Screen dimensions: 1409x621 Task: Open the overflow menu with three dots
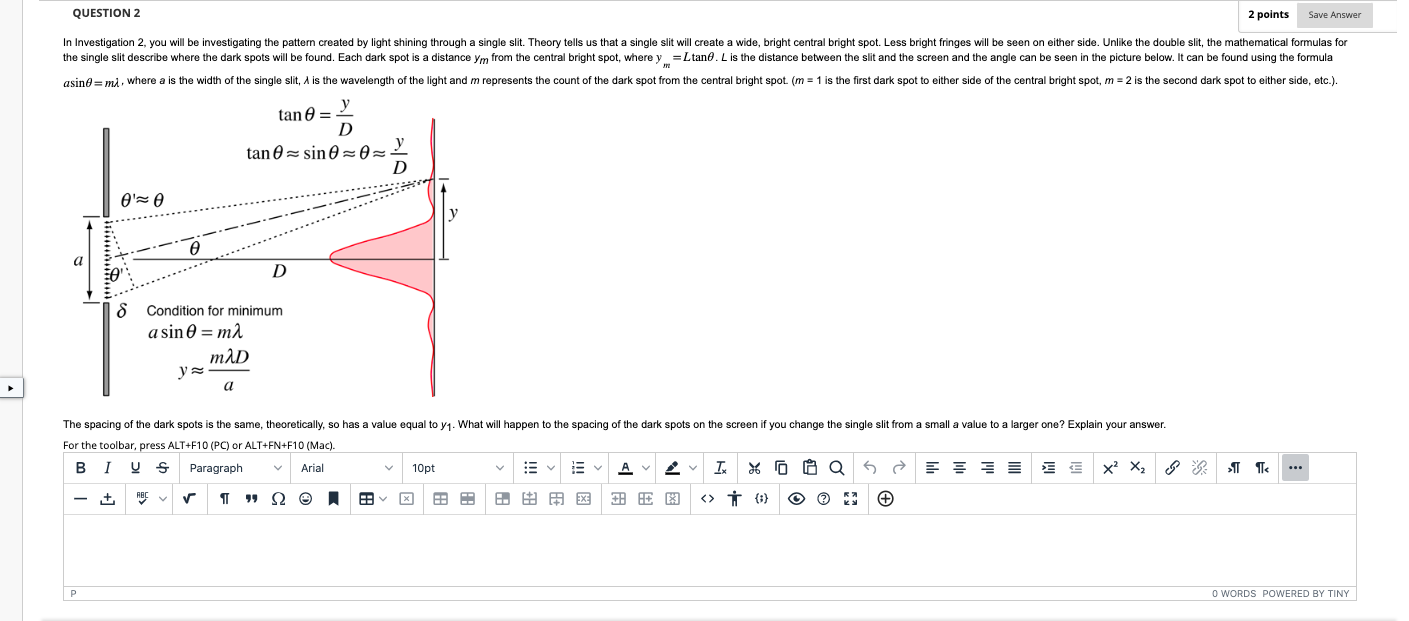point(1296,468)
